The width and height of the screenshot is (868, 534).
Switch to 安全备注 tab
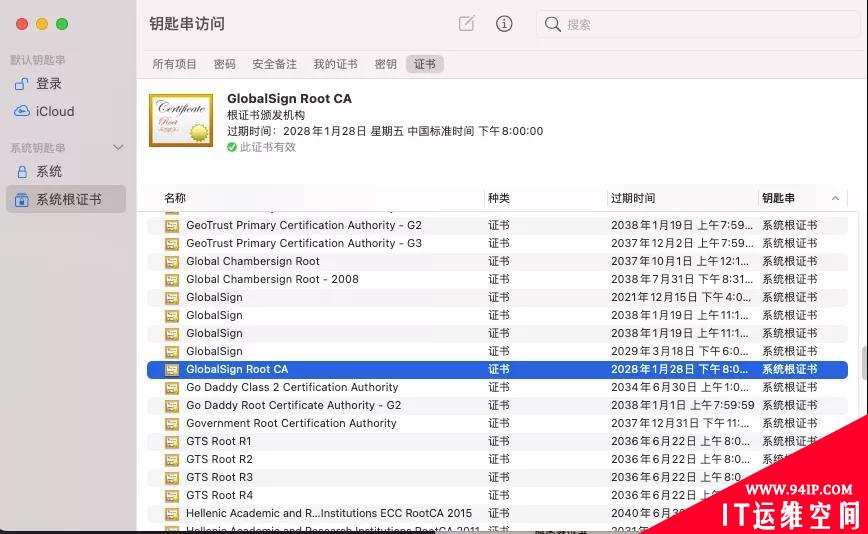[275, 64]
